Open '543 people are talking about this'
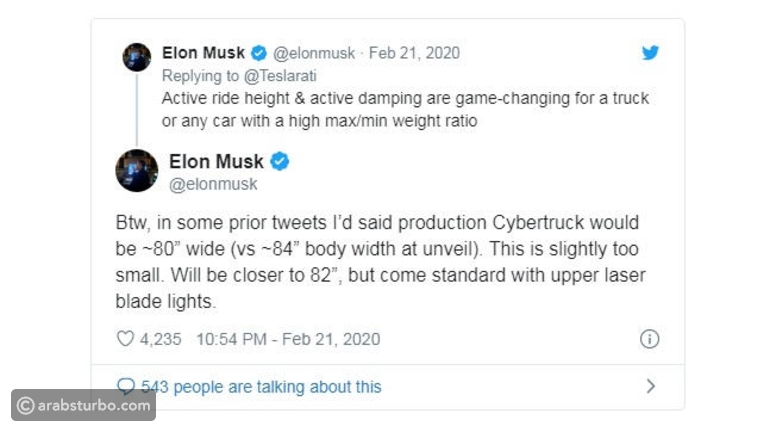The image size is (770, 432). (x=261, y=386)
